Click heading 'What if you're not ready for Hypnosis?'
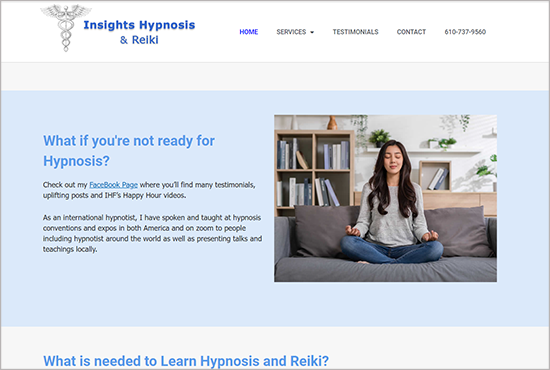This screenshot has height=370, width=550. point(129,151)
